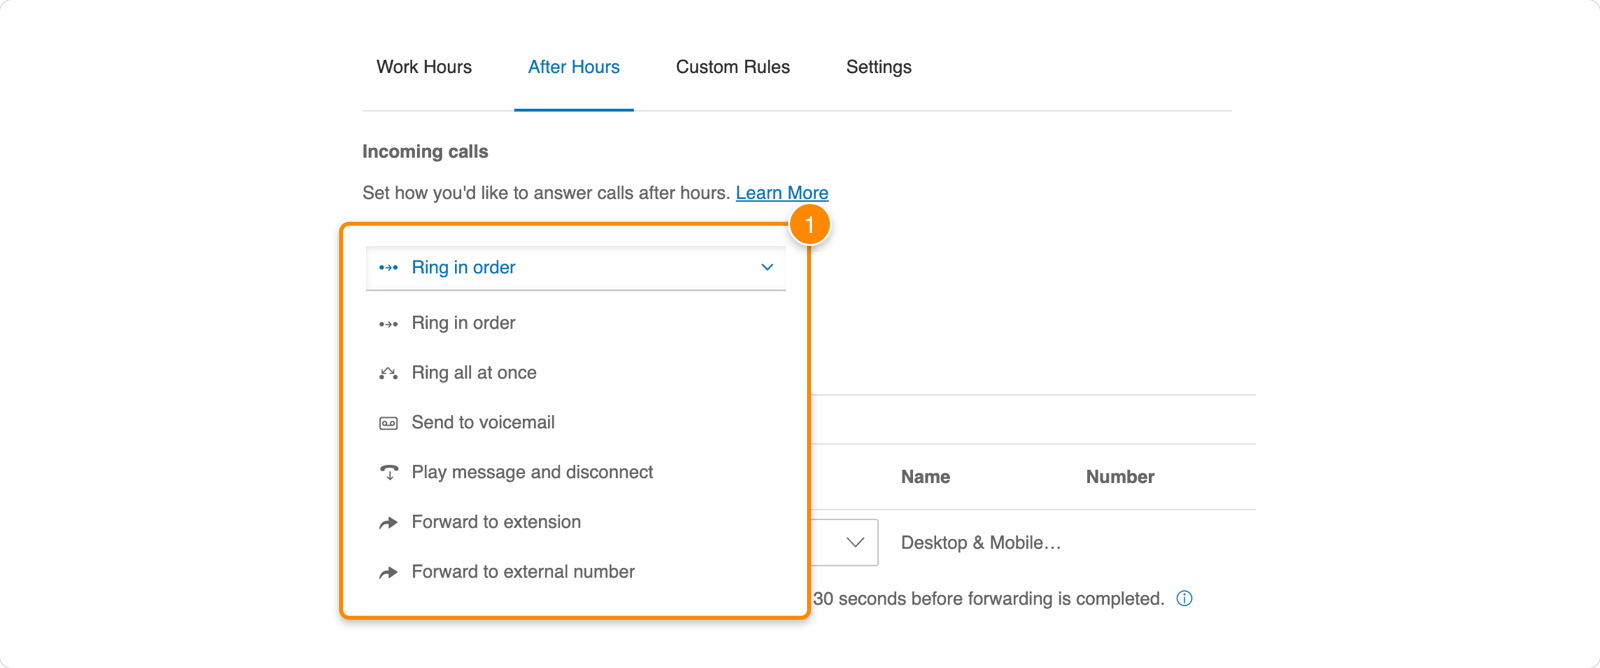The image size is (1600, 668).
Task: Click the Forward to external number arrow icon
Action: (389, 571)
